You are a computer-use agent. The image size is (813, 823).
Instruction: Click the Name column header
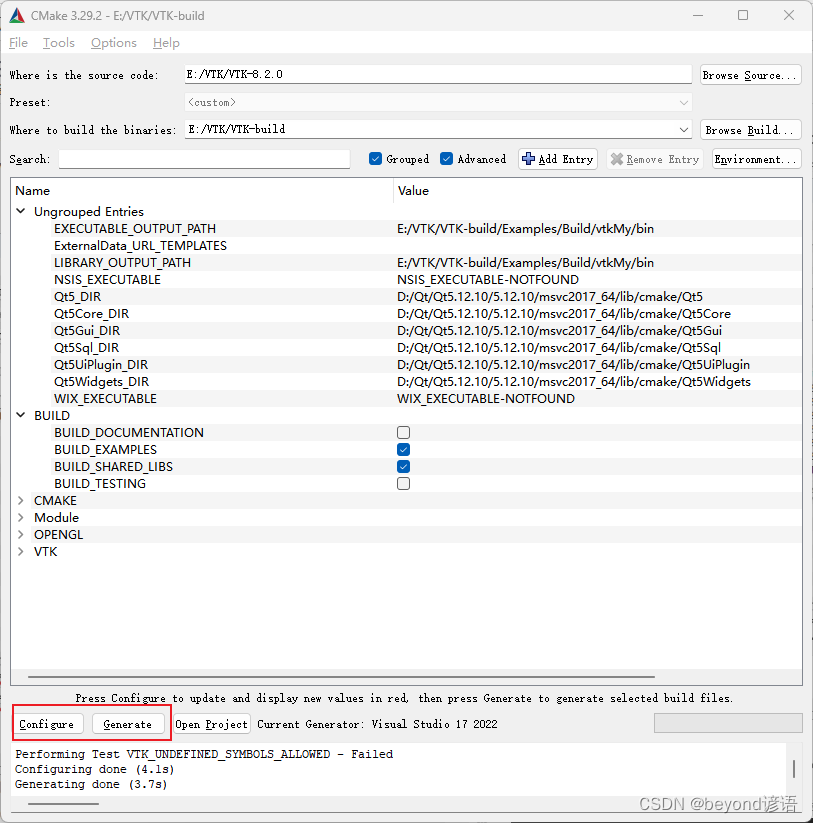pyautogui.click(x=33, y=191)
